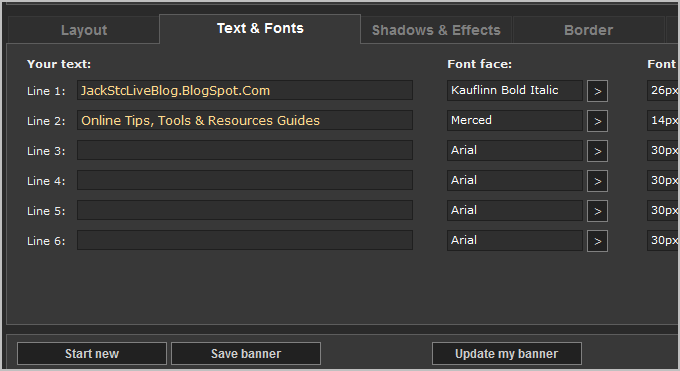The width and height of the screenshot is (680, 371).
Task: Switch to the Layout tab
Action: [84, 30]
